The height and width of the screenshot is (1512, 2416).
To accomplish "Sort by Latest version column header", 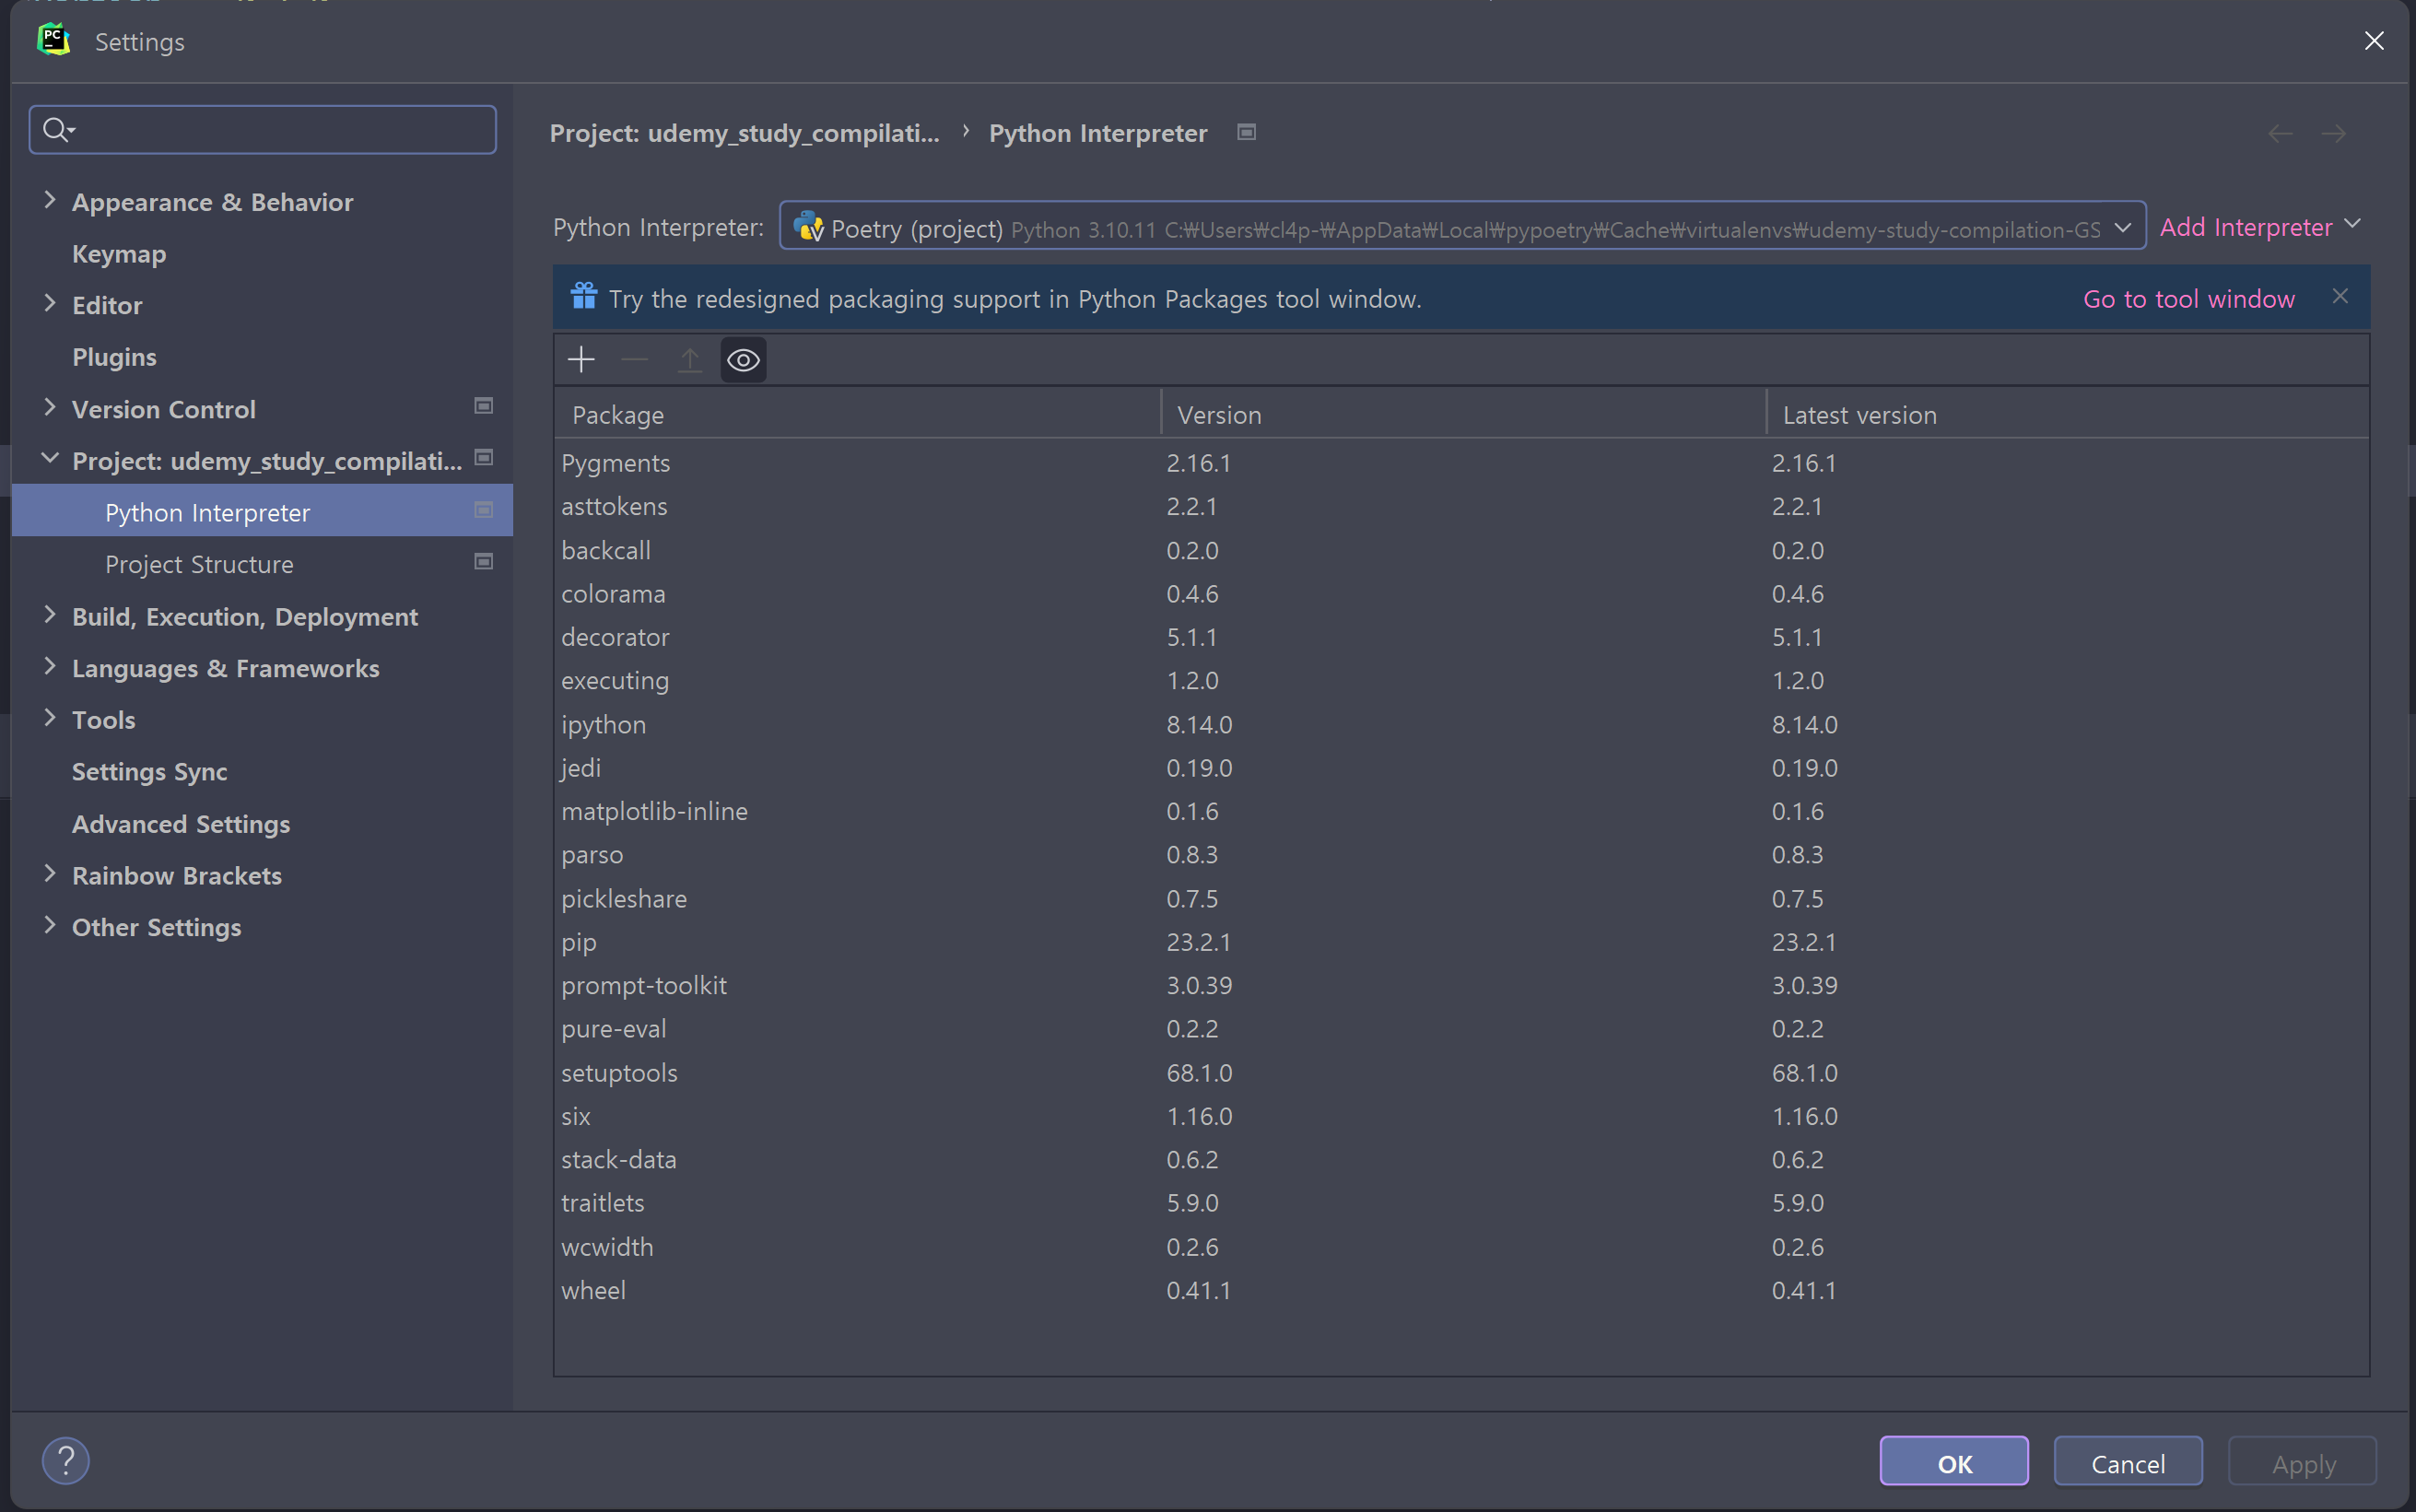I will (2068, 414).
